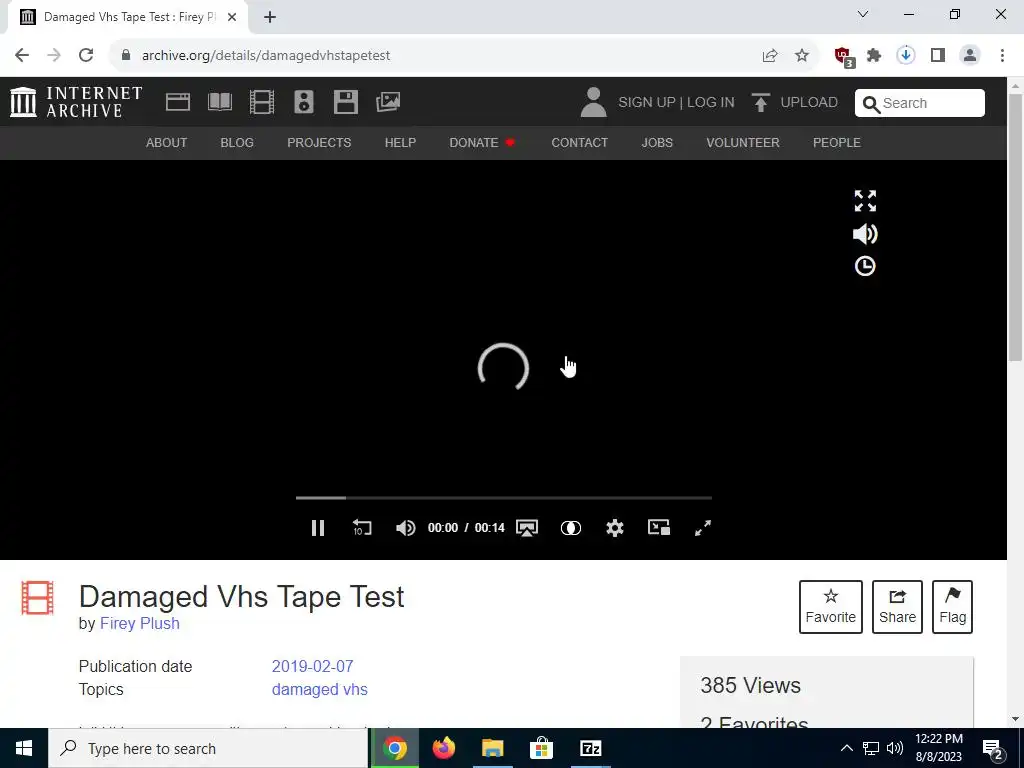
Task: Click the Flag button
Action: (x=952, y=607)
